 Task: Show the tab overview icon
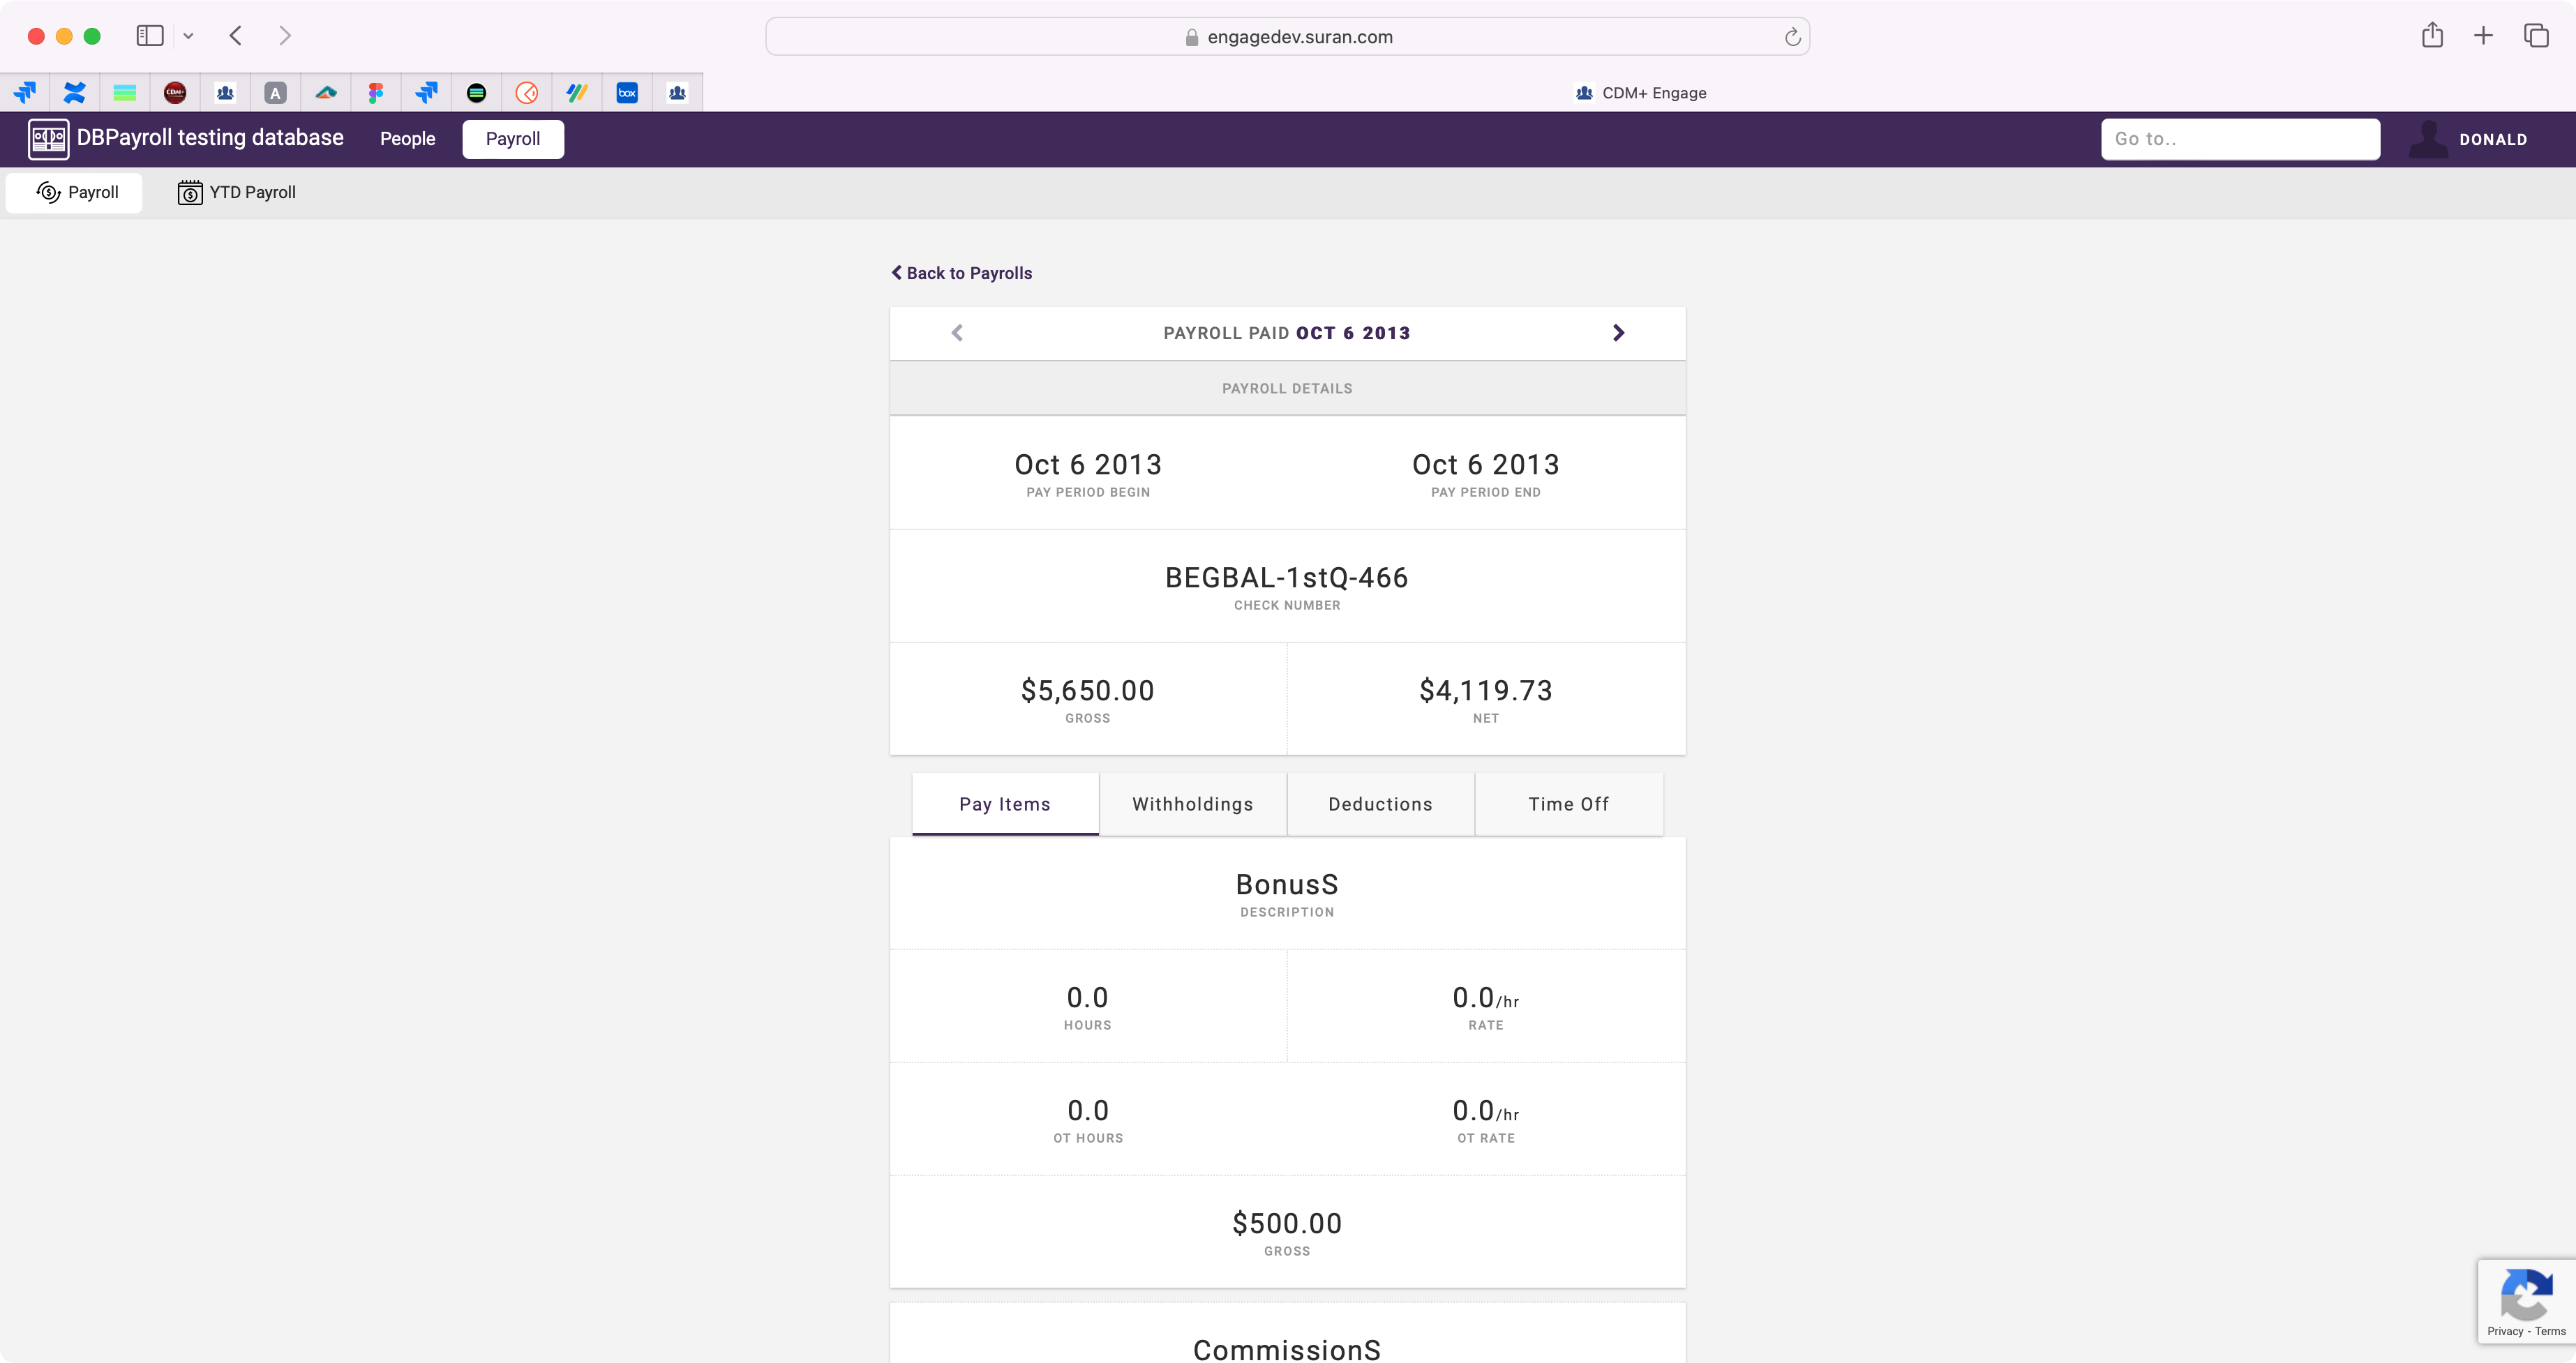pos(2536,36)
